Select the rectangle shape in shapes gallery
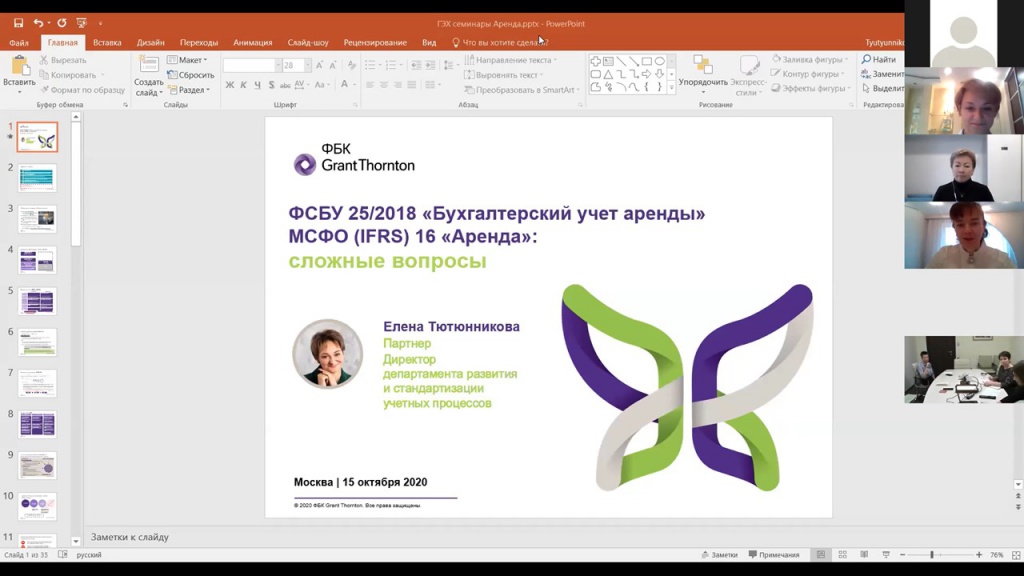This screenshot has height=576, width=1024. [647, 61]
